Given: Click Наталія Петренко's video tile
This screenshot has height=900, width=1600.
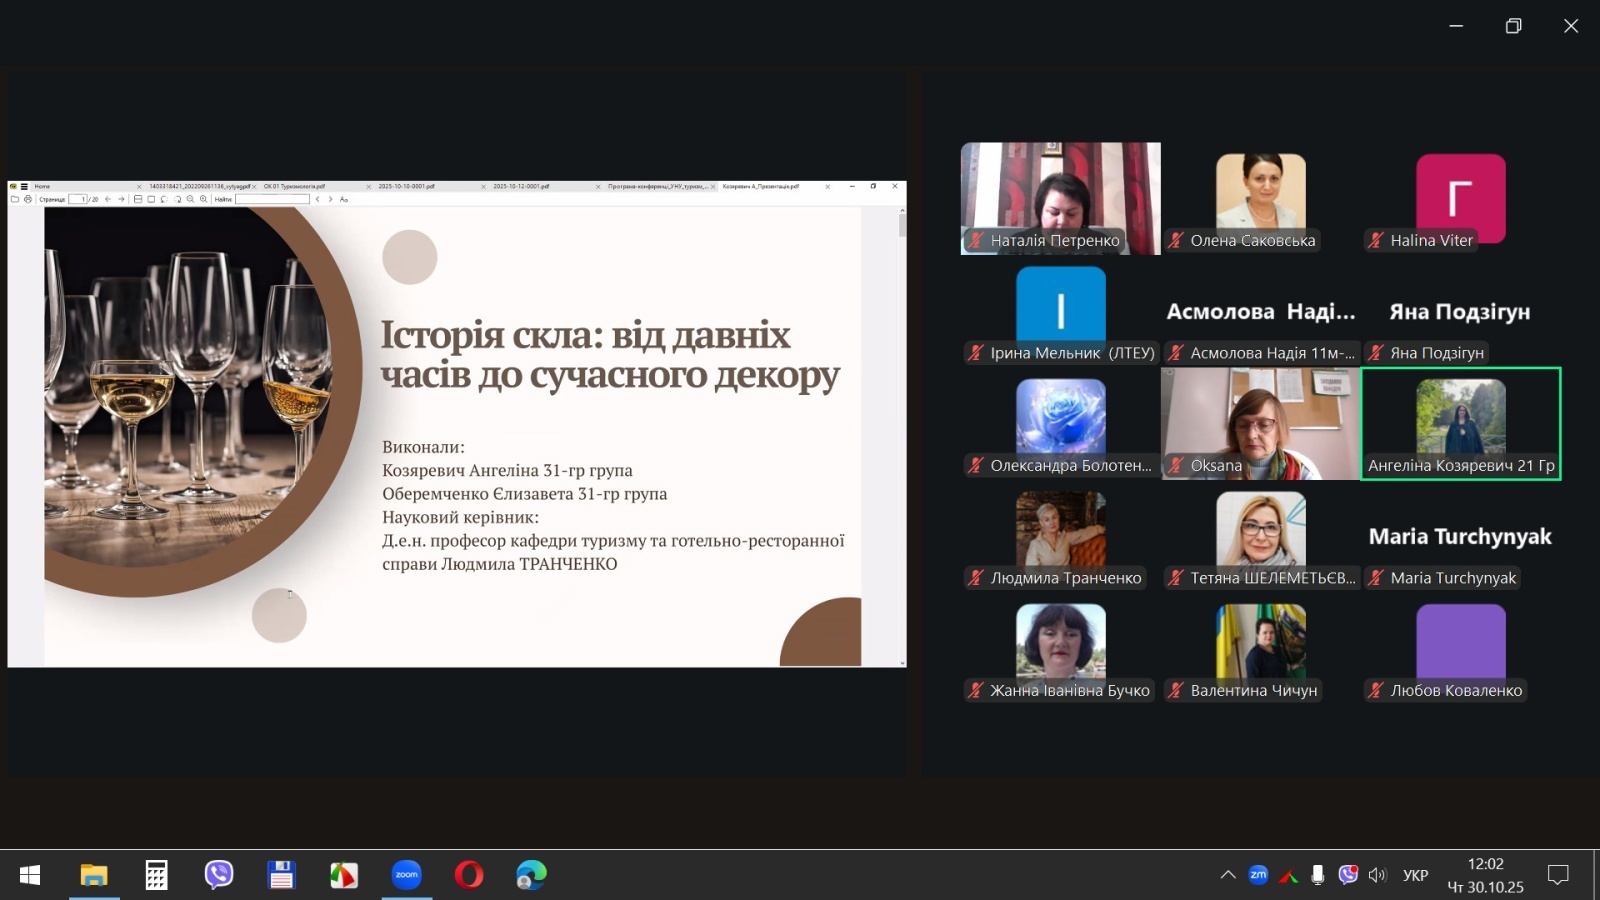Looking at the screenshot, I should [1060, 198].
